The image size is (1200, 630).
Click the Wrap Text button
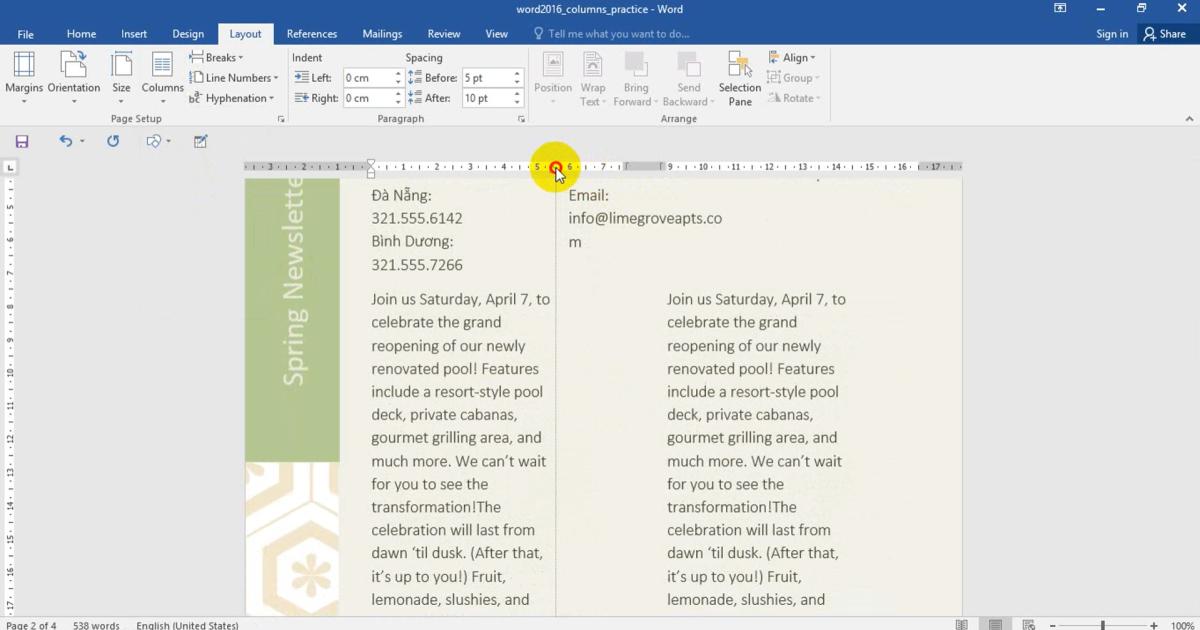click(593, 78)
